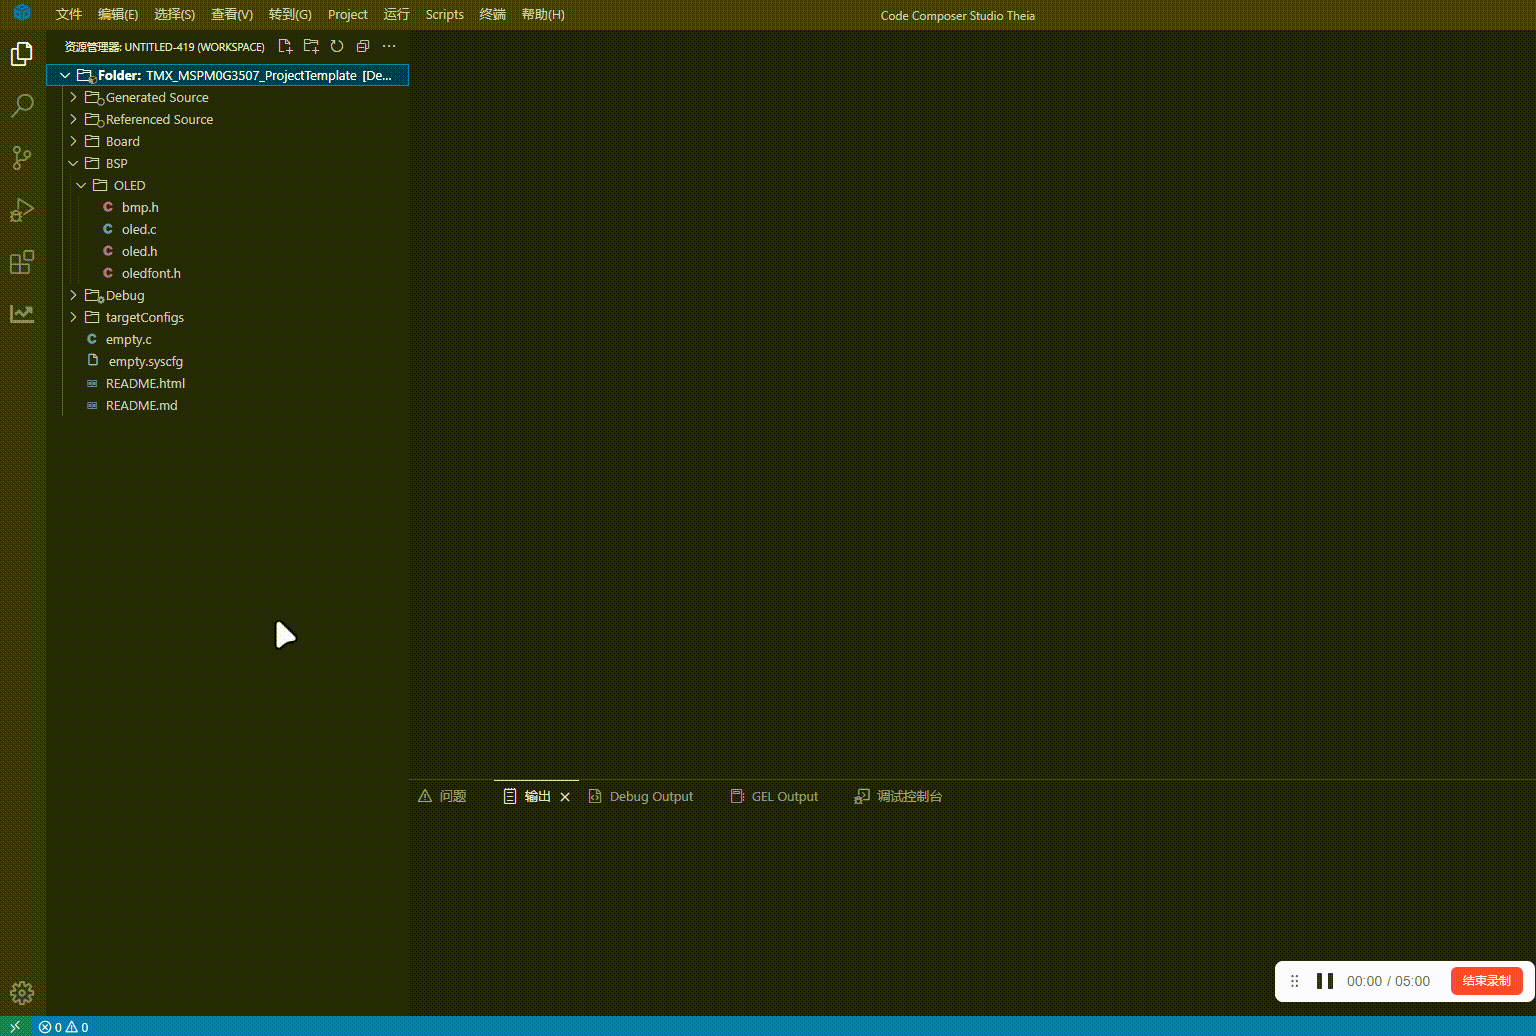Open the Run and Debug view
1536x1036 pixels.
coord(22,210)
